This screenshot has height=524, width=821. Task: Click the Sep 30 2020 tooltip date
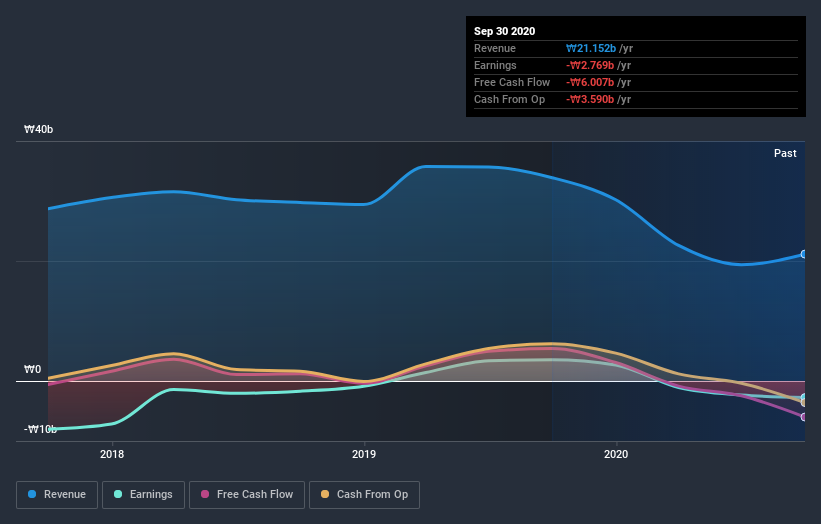click(x=504, y=31)
